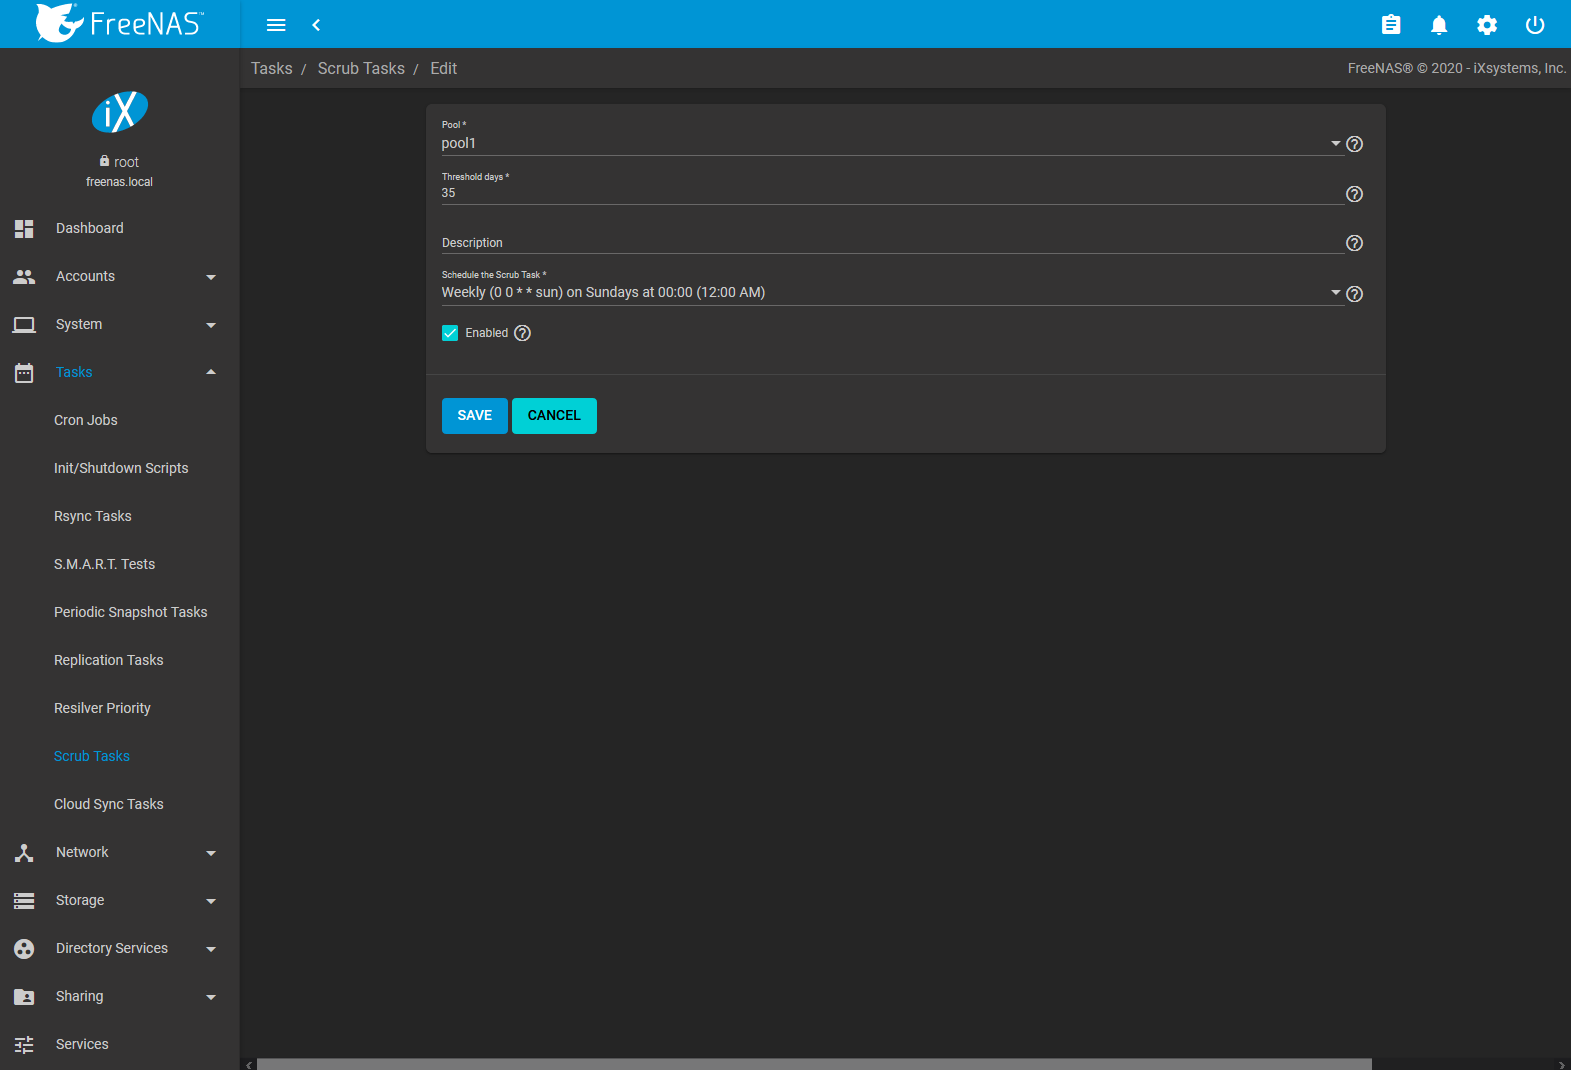The image size is (1571, 1070).
Task: Click Tasks breadcrumb link
Action: tap(272, 68)
